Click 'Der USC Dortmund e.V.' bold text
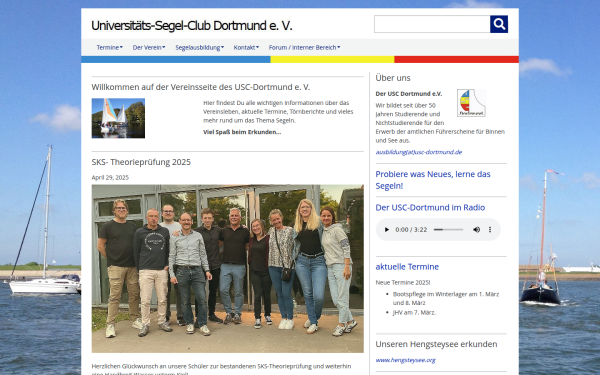 point(409,94)
